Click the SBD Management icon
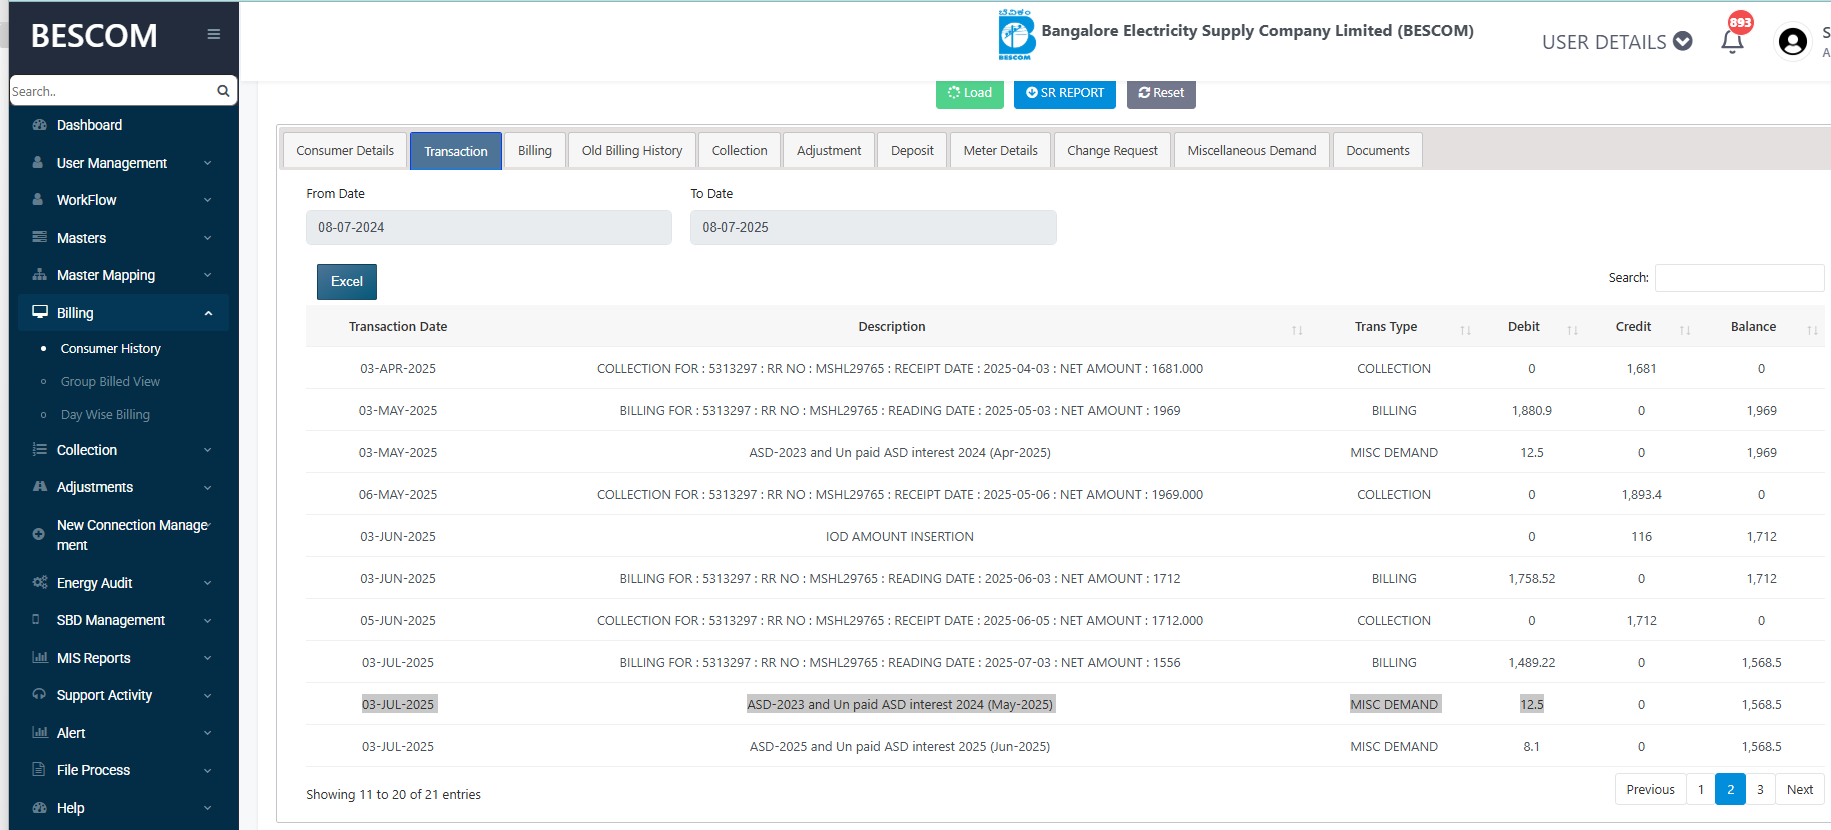 coord(37,619)
